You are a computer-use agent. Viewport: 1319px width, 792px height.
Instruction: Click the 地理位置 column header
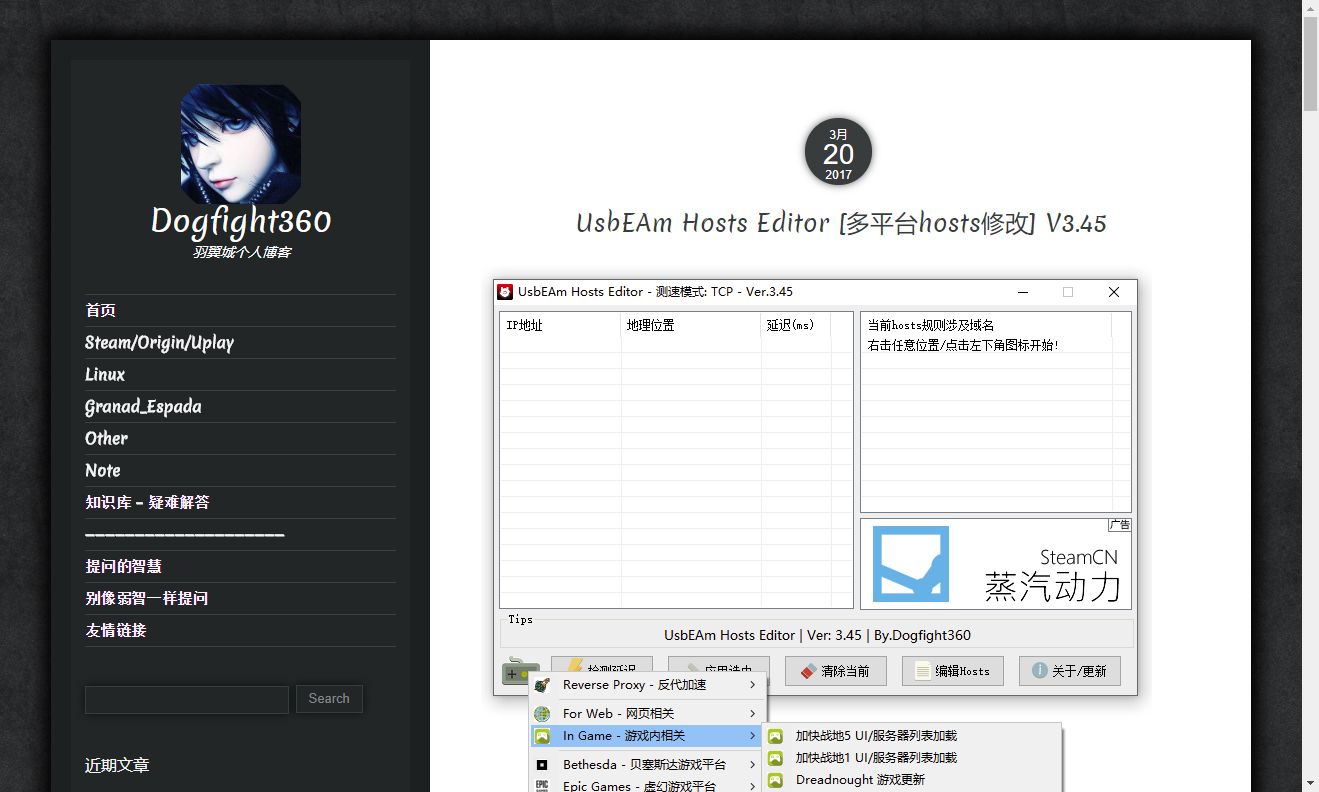point(691,325)
